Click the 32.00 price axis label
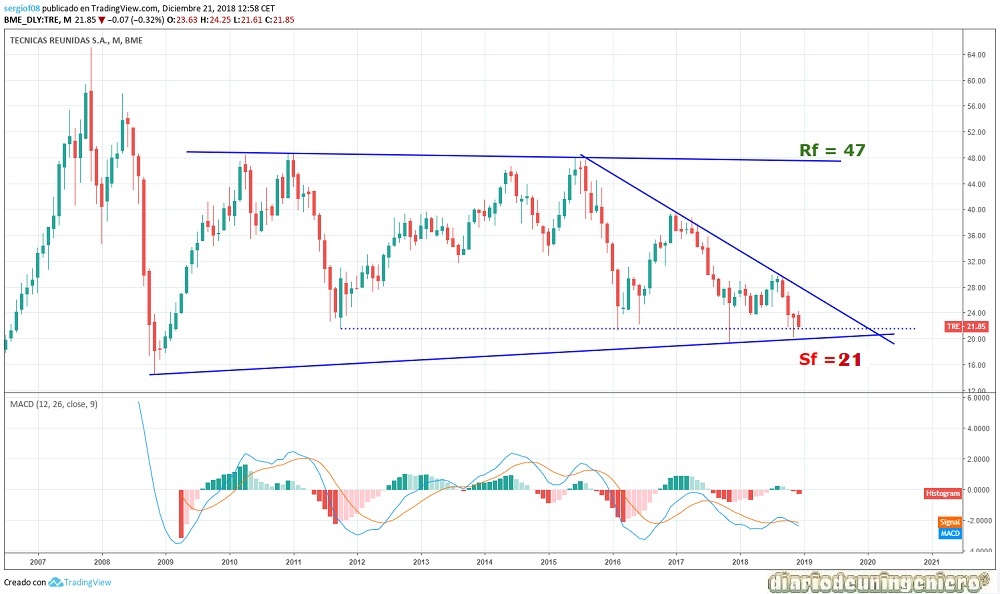 tap(976, 262)
